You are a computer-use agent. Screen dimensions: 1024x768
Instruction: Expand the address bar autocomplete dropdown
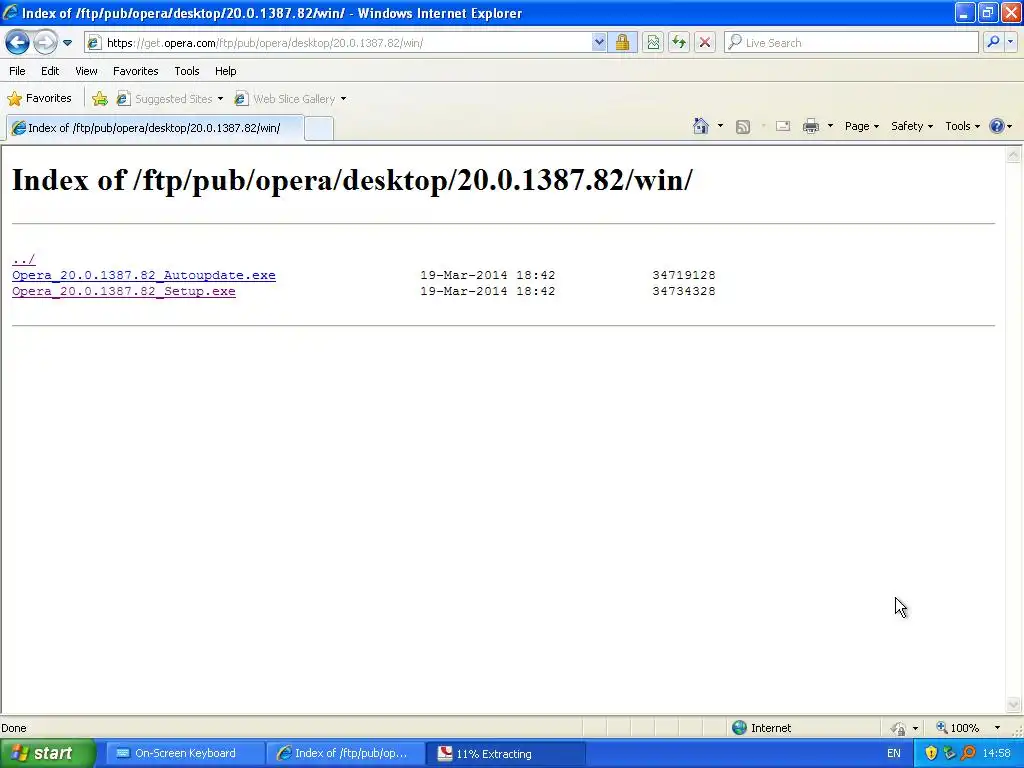[599, 43]
